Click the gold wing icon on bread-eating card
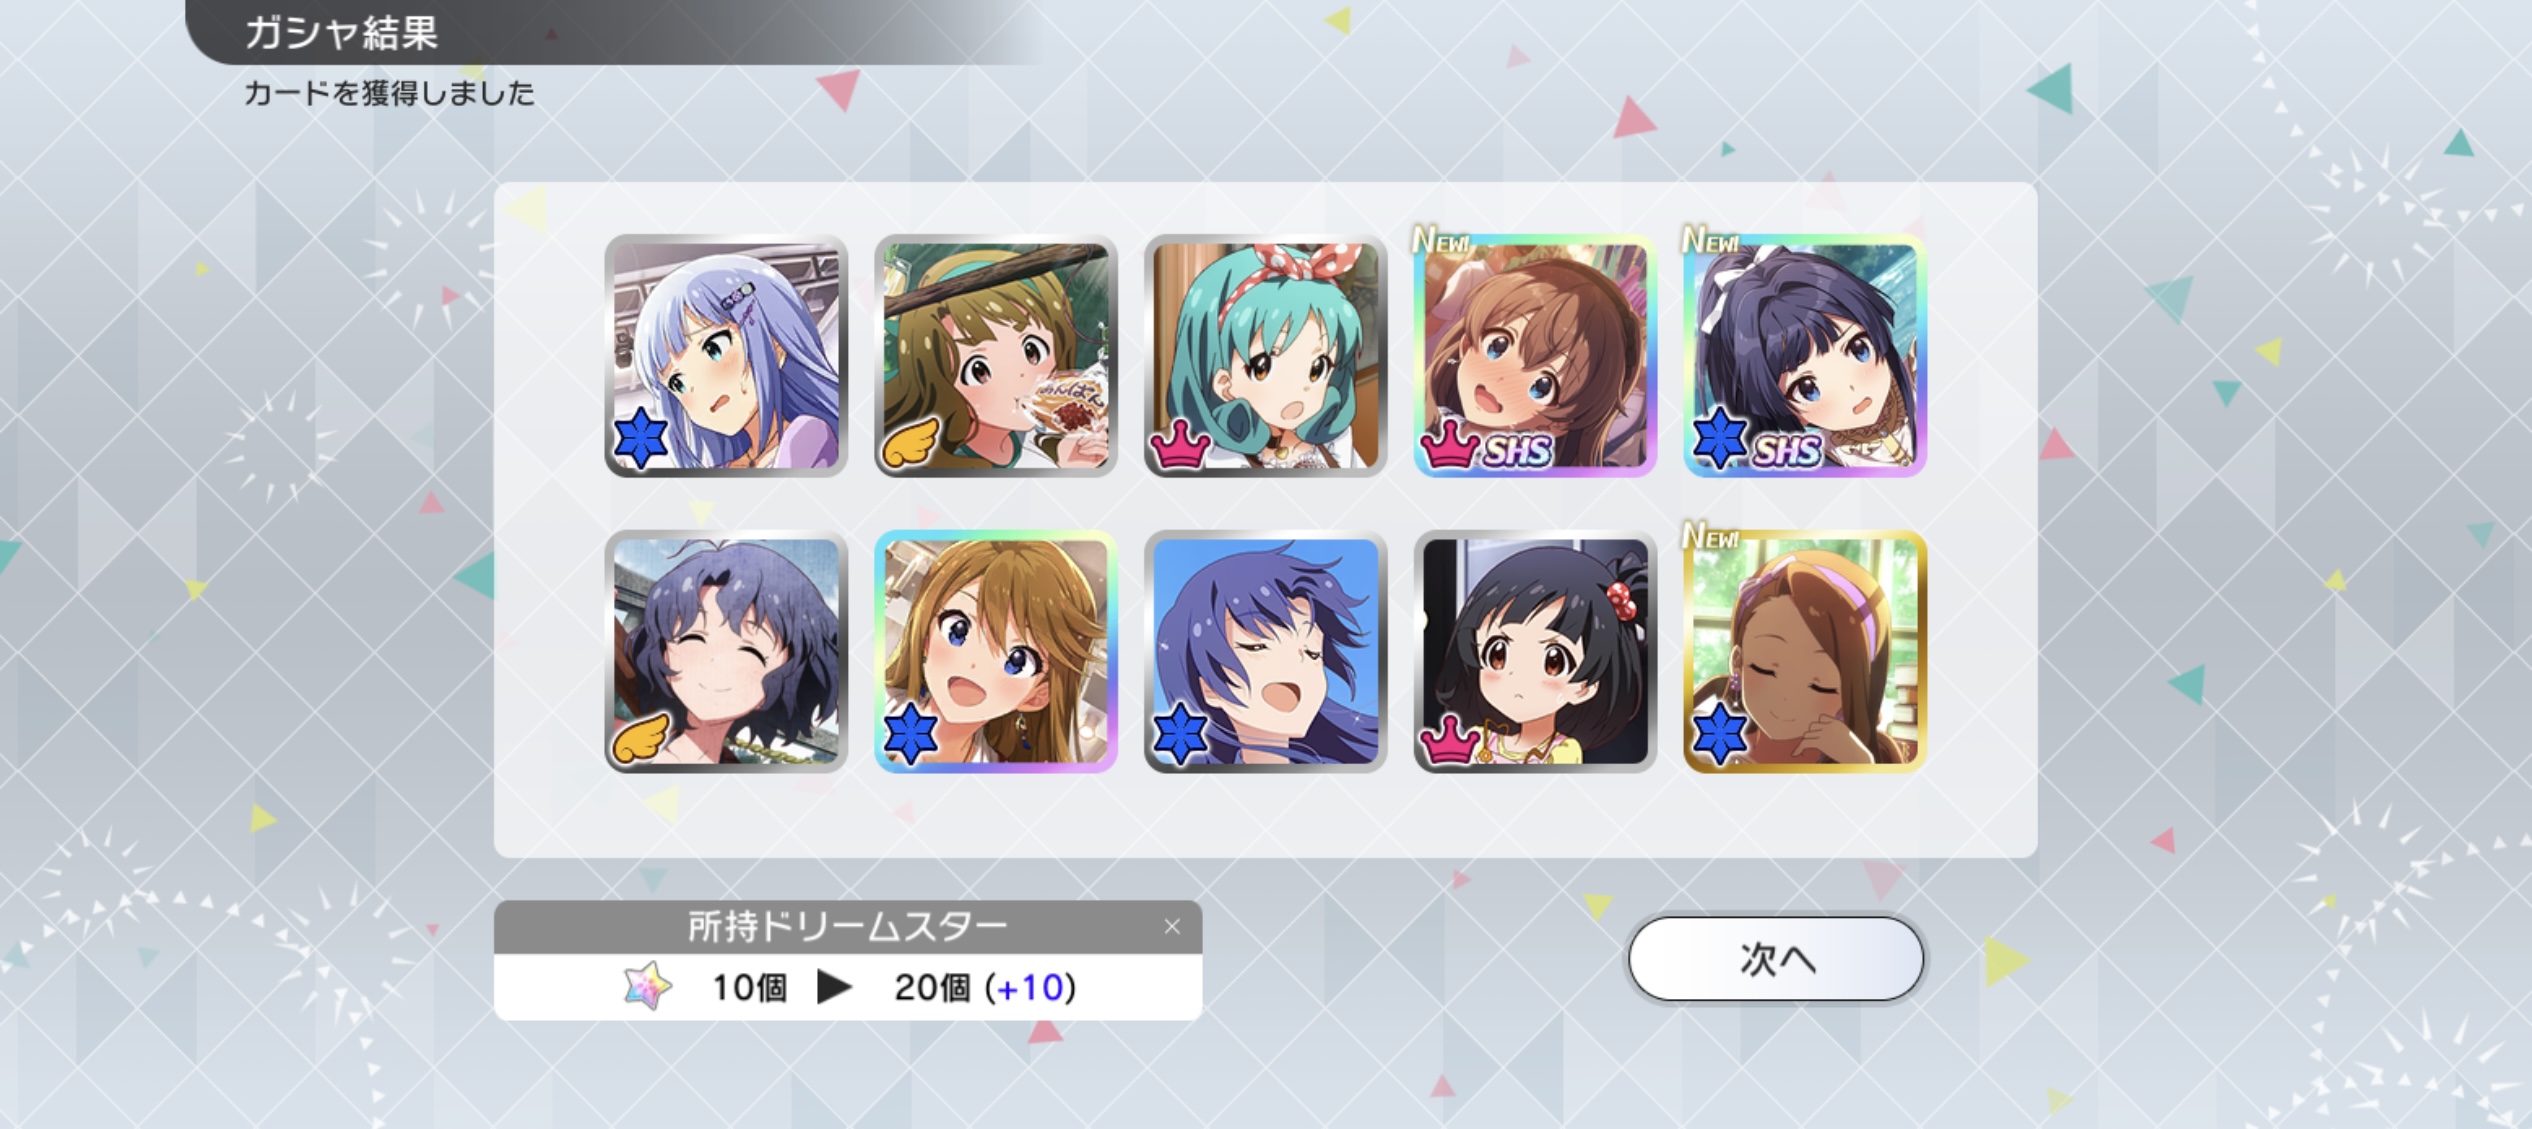The height and width of the screenshot is (1129, 2532). (x=910, y=441)
